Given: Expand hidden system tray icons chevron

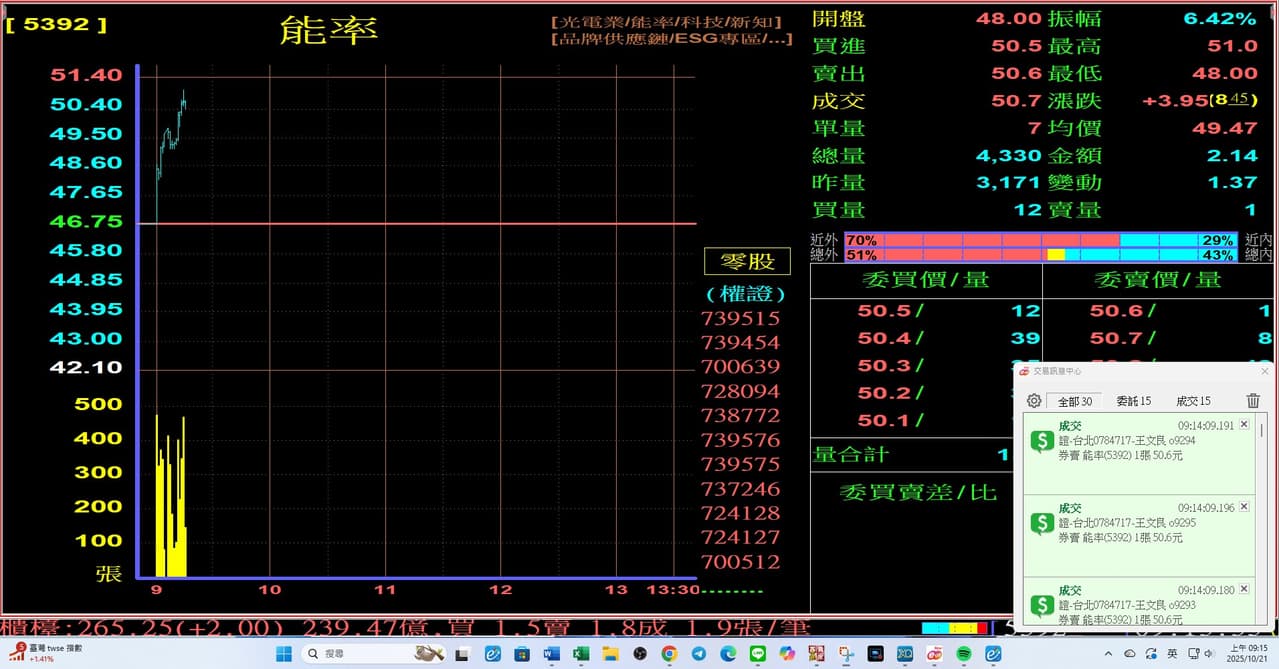Looking at the screenshot, I should pos(1108,654).
